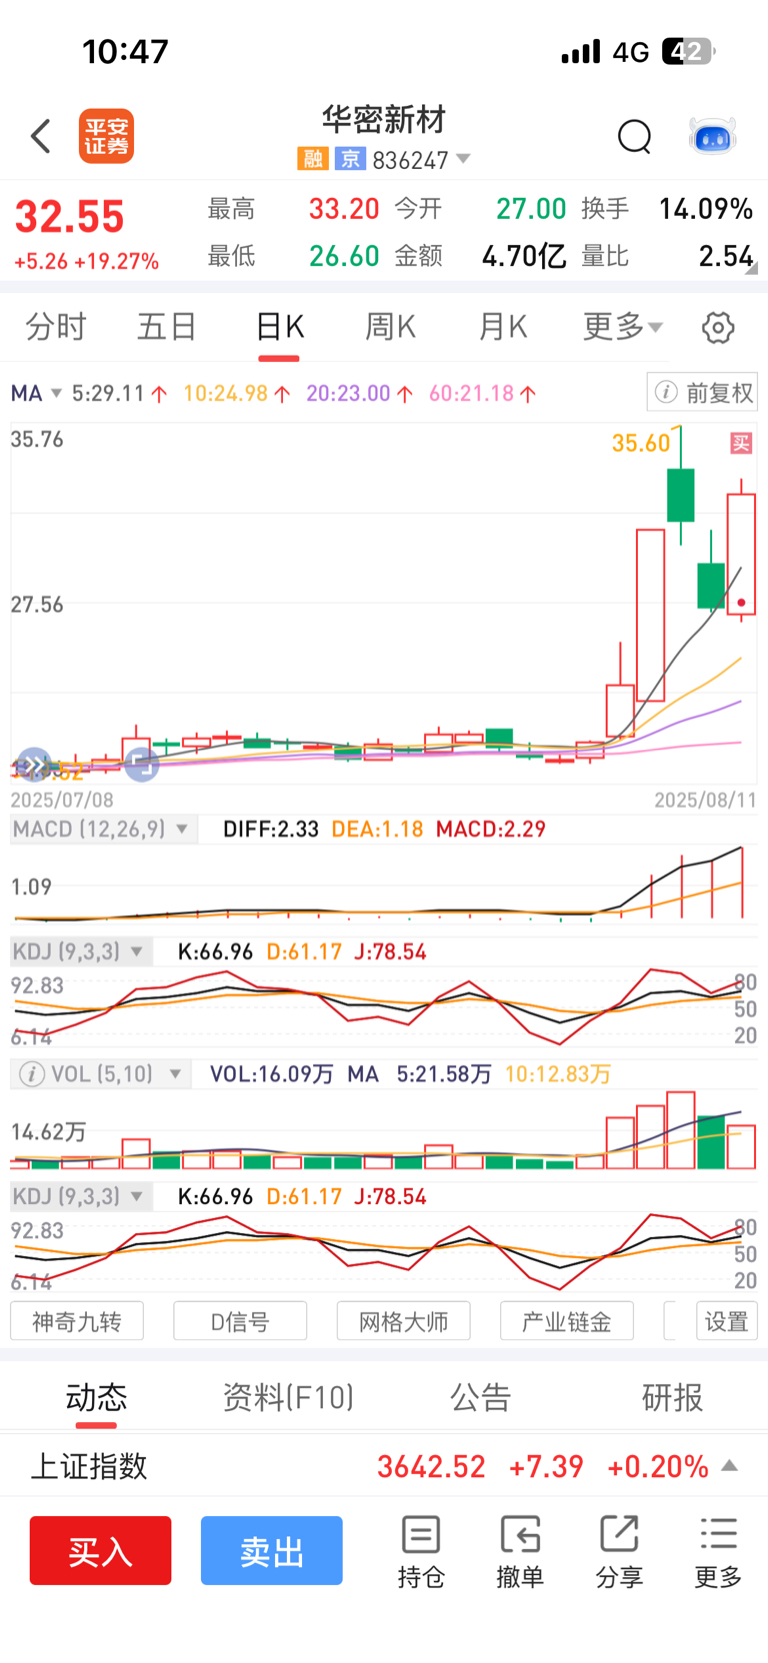Tap the tallest red volume bar
The image size is (768, 1663).
coord(681,1130)
